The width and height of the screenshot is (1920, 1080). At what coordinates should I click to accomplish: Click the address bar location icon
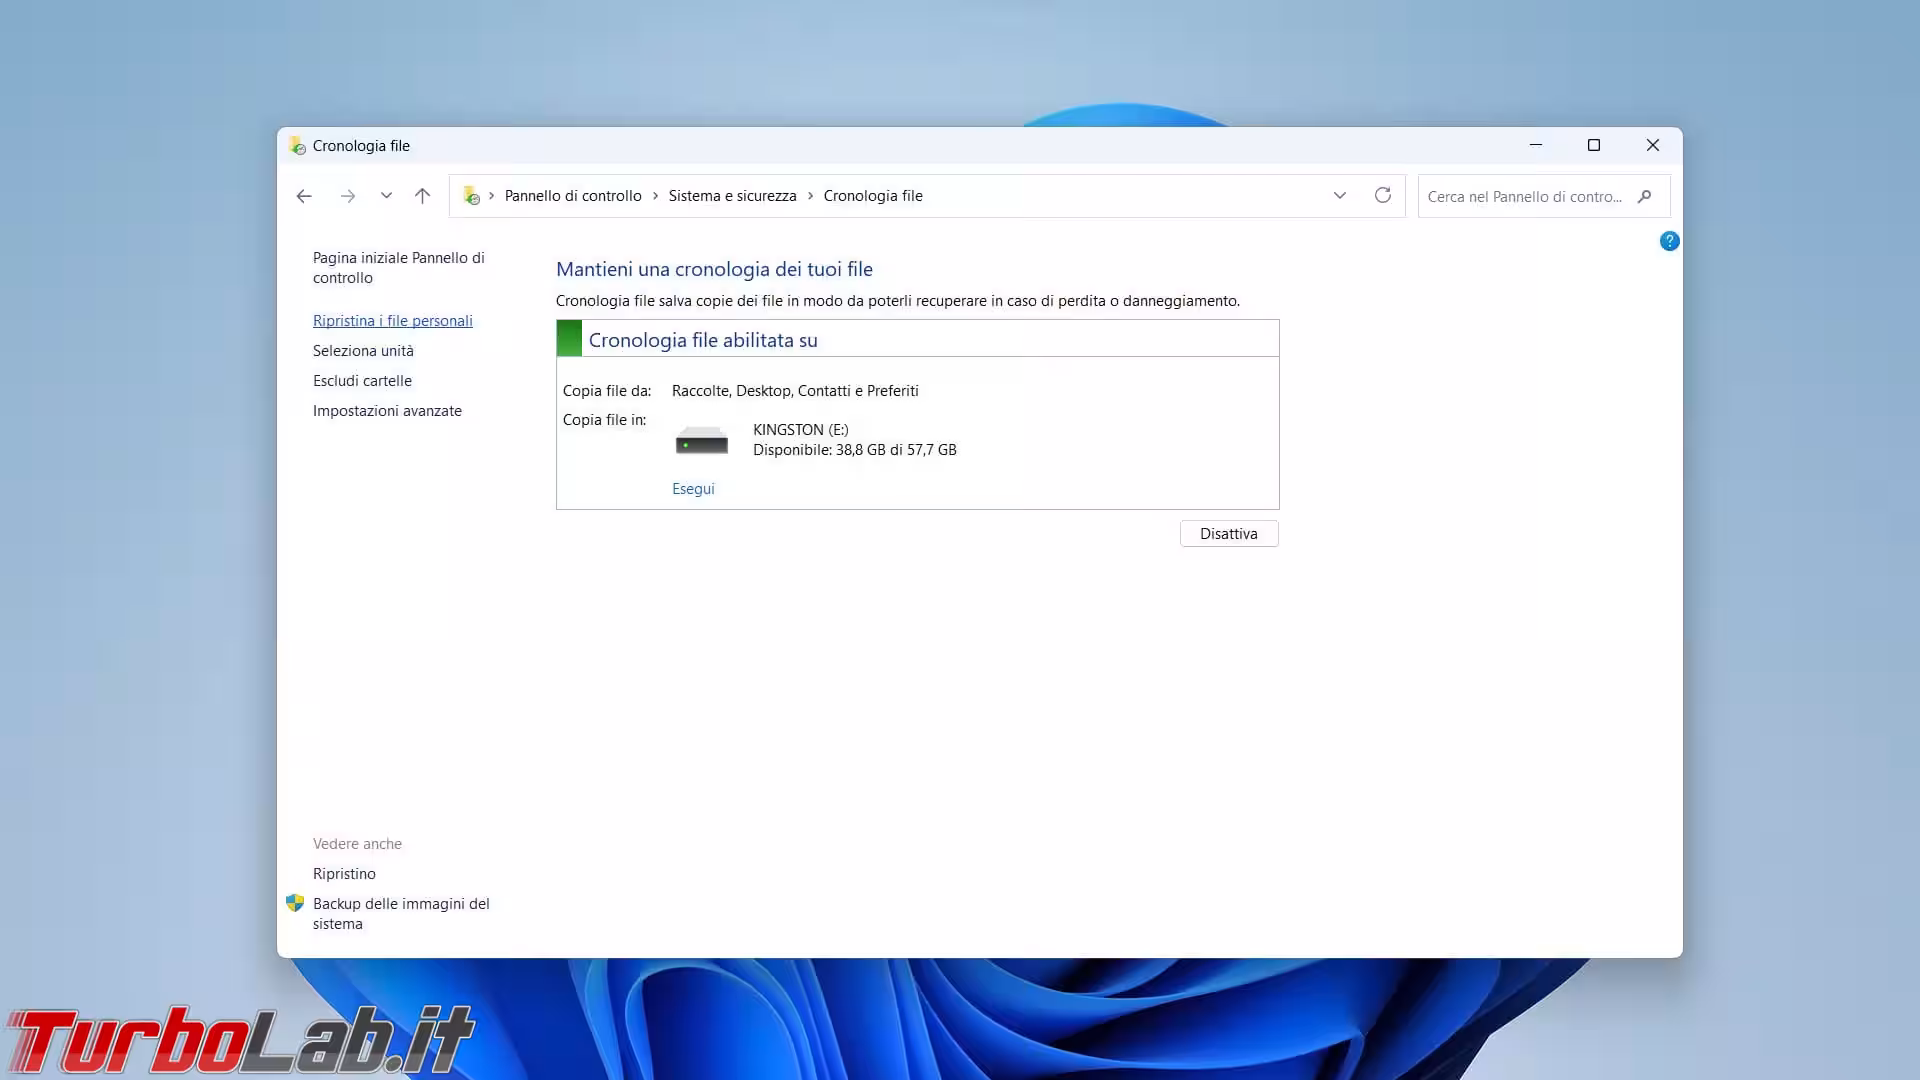point(471,196)
